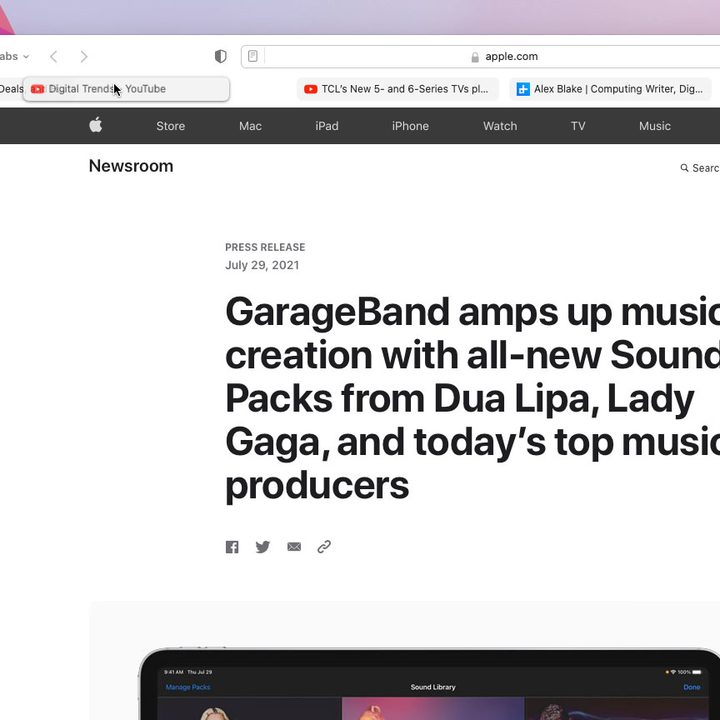Expand the tab groups dropdown chevron

[x=26, y=56]
